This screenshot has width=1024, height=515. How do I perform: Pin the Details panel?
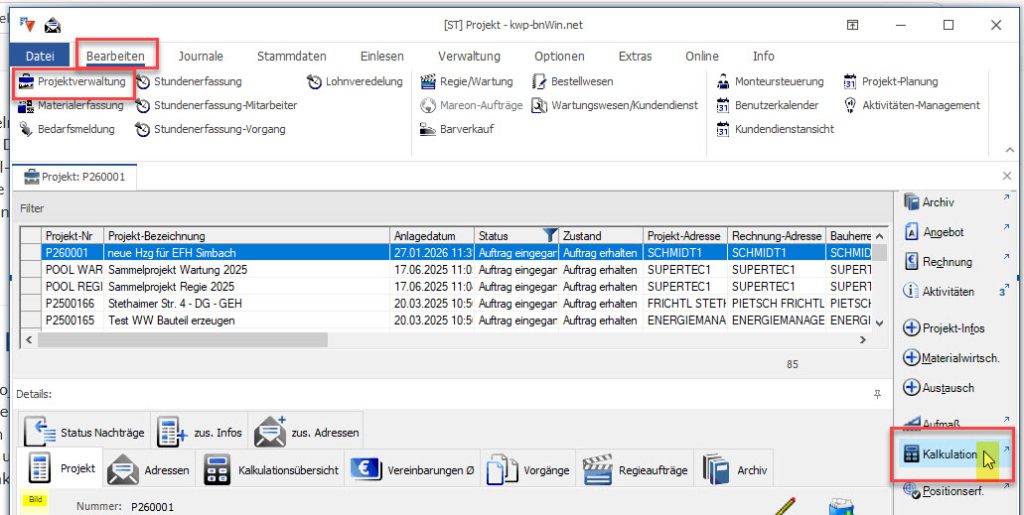(878, 395)
